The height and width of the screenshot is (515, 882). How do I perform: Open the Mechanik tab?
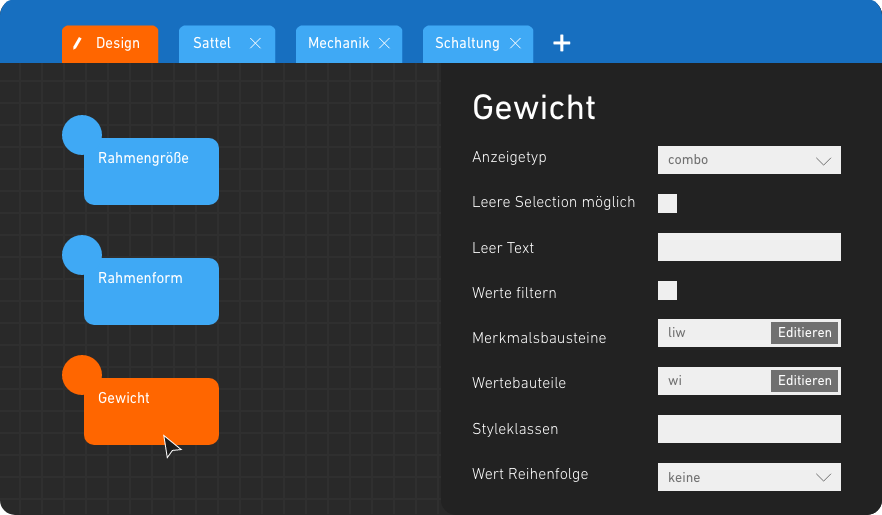click(338, 44)
